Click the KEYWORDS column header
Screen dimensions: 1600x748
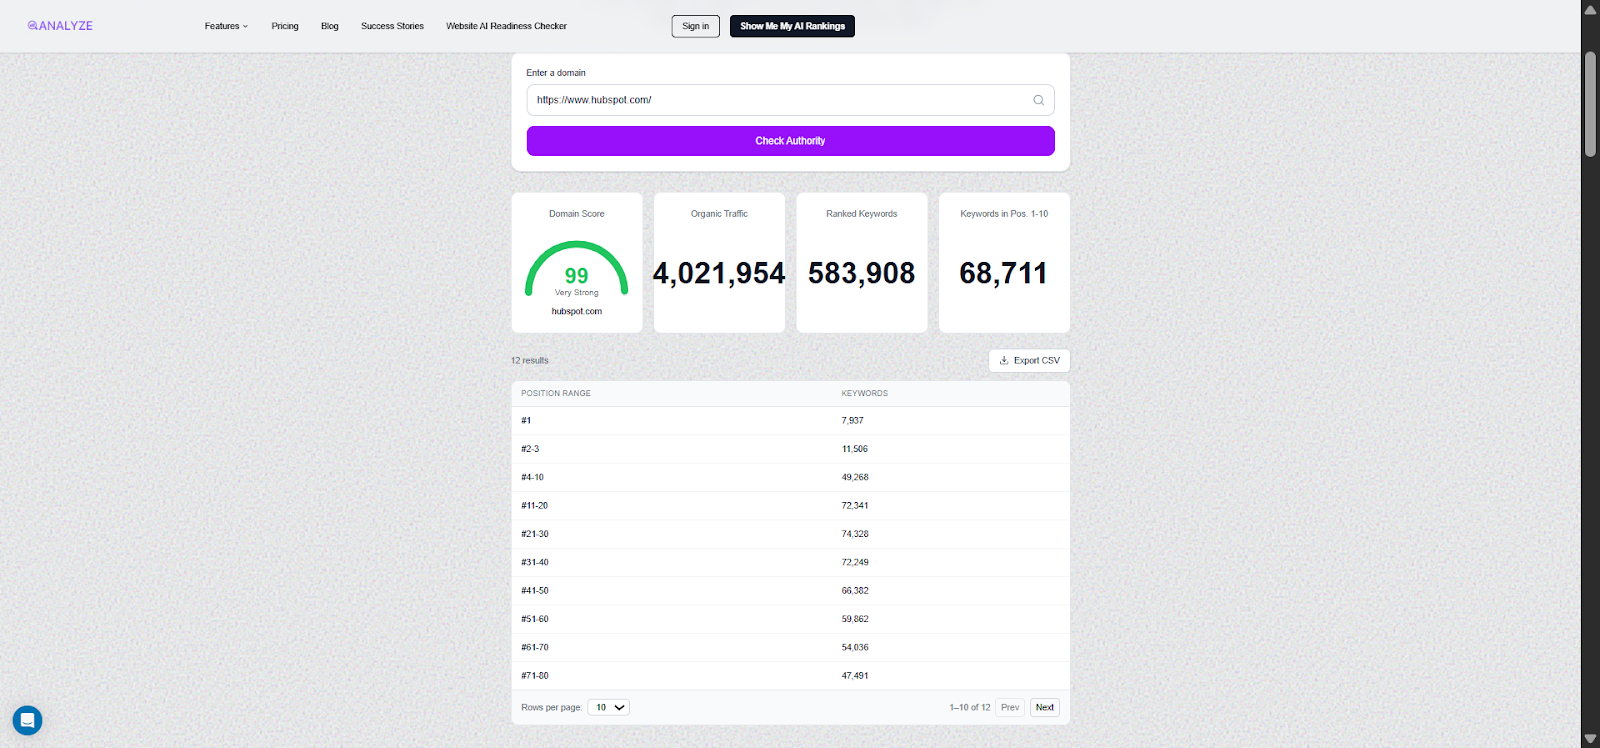pyautogui.click(x=865, y=393)
